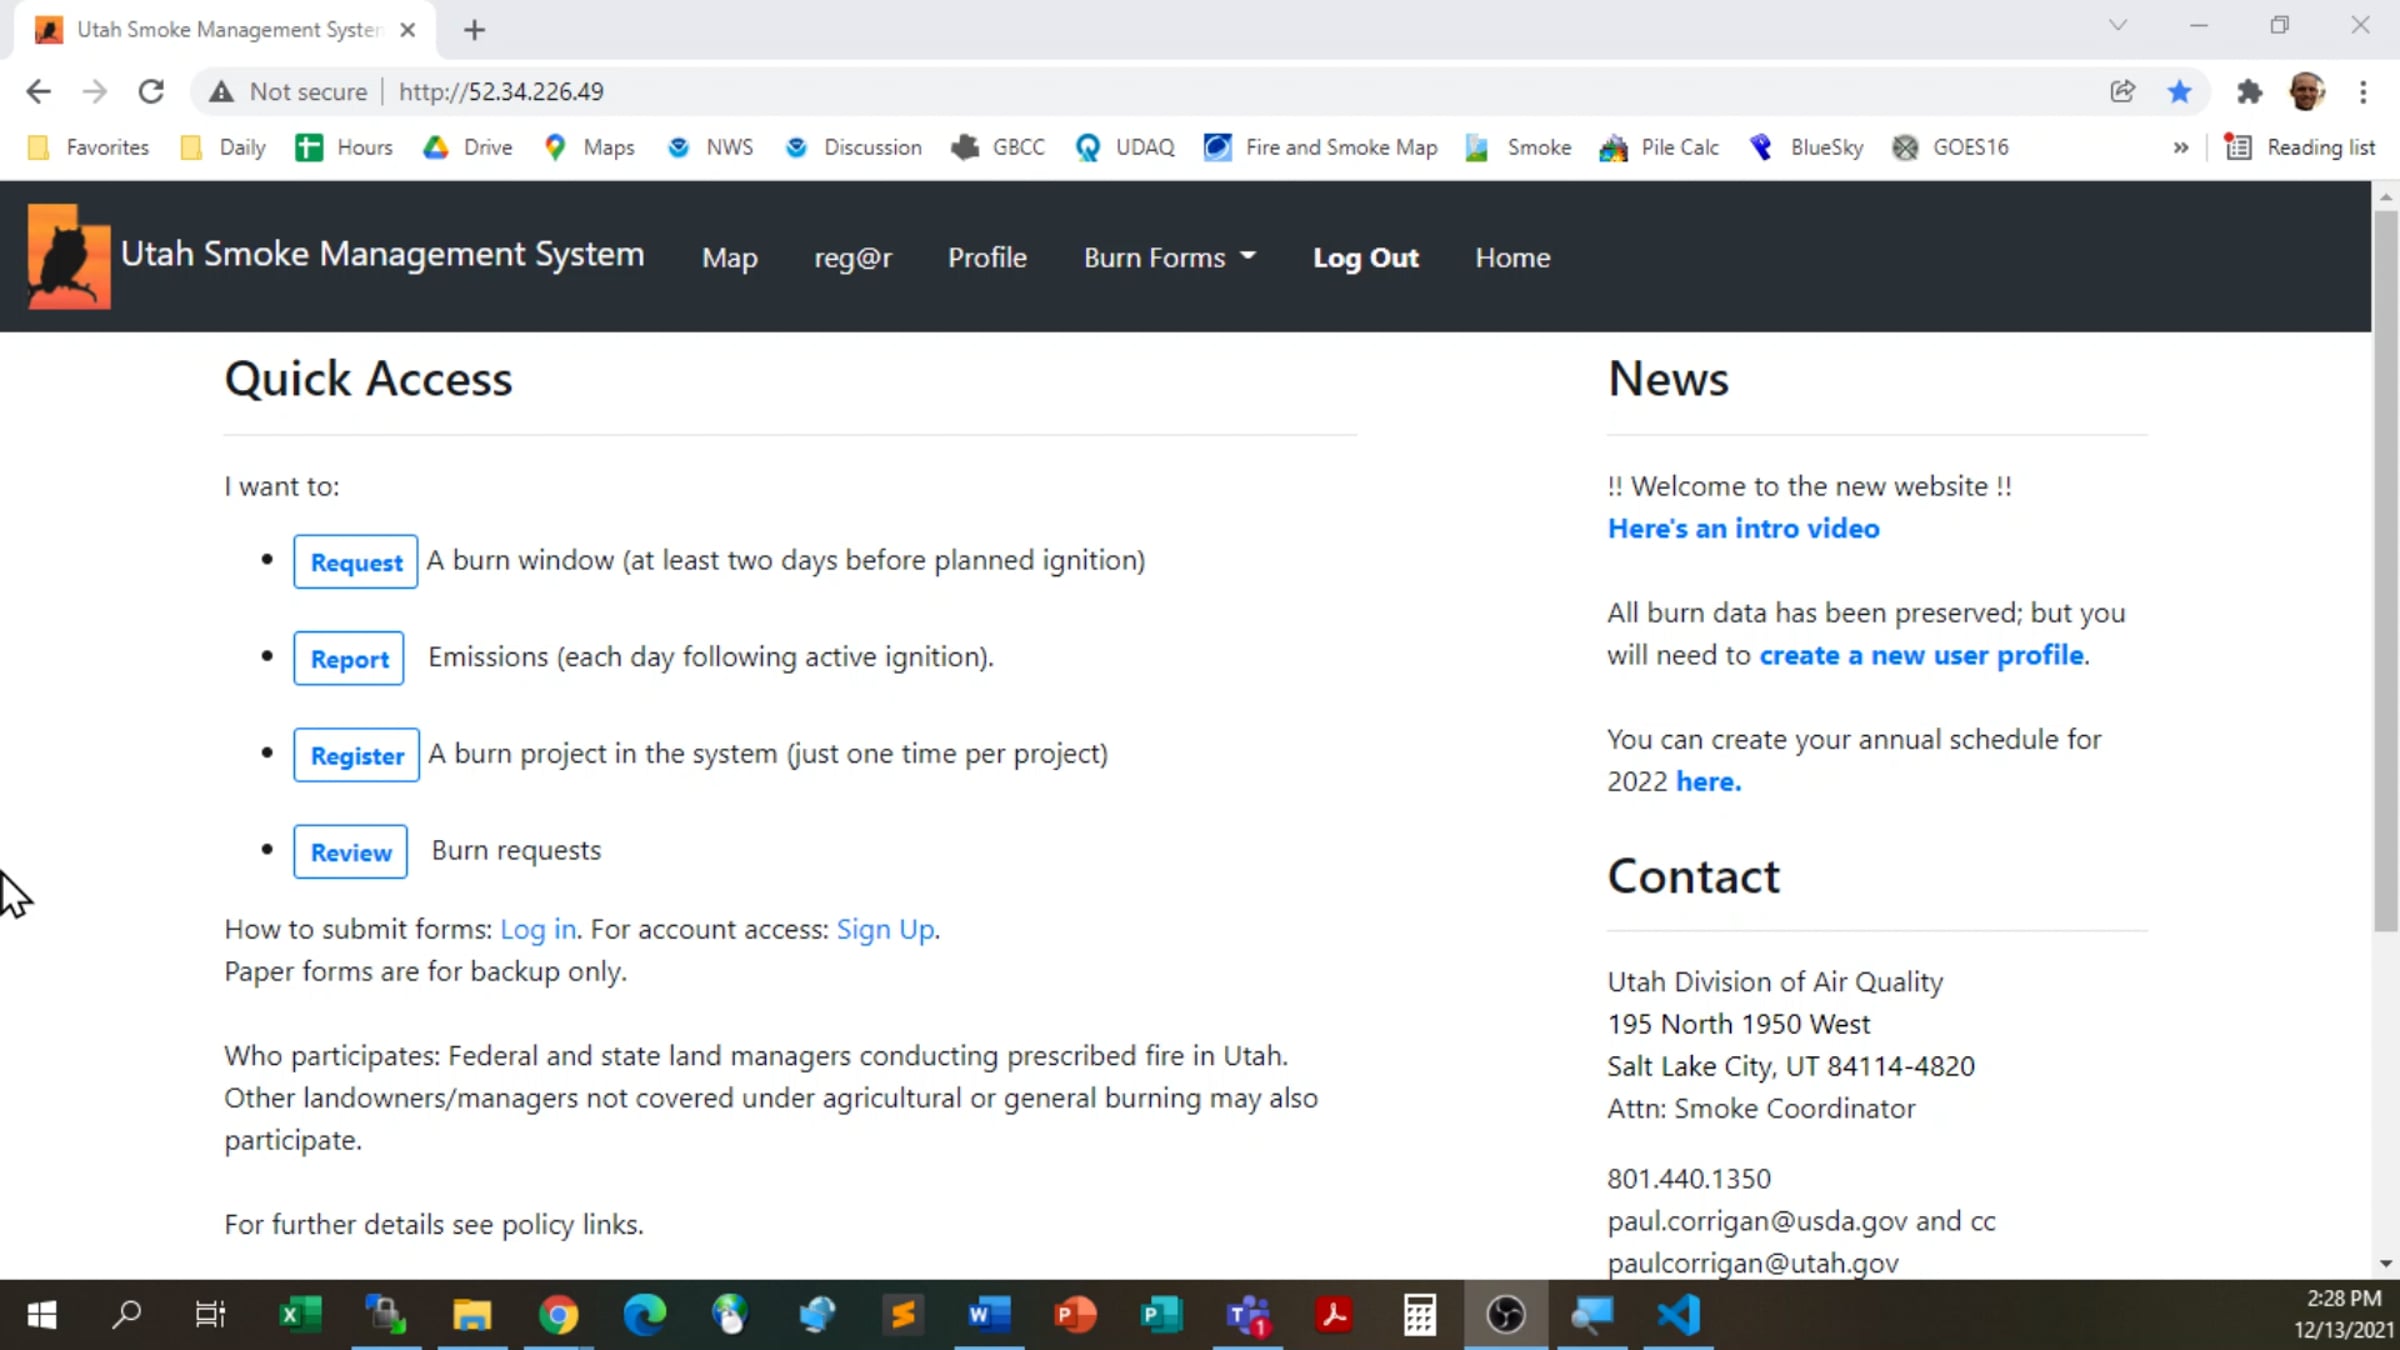2400x1350 pixels.
Task: Open the Pile Calc bookmark
Action: (x=1659, y=148)
